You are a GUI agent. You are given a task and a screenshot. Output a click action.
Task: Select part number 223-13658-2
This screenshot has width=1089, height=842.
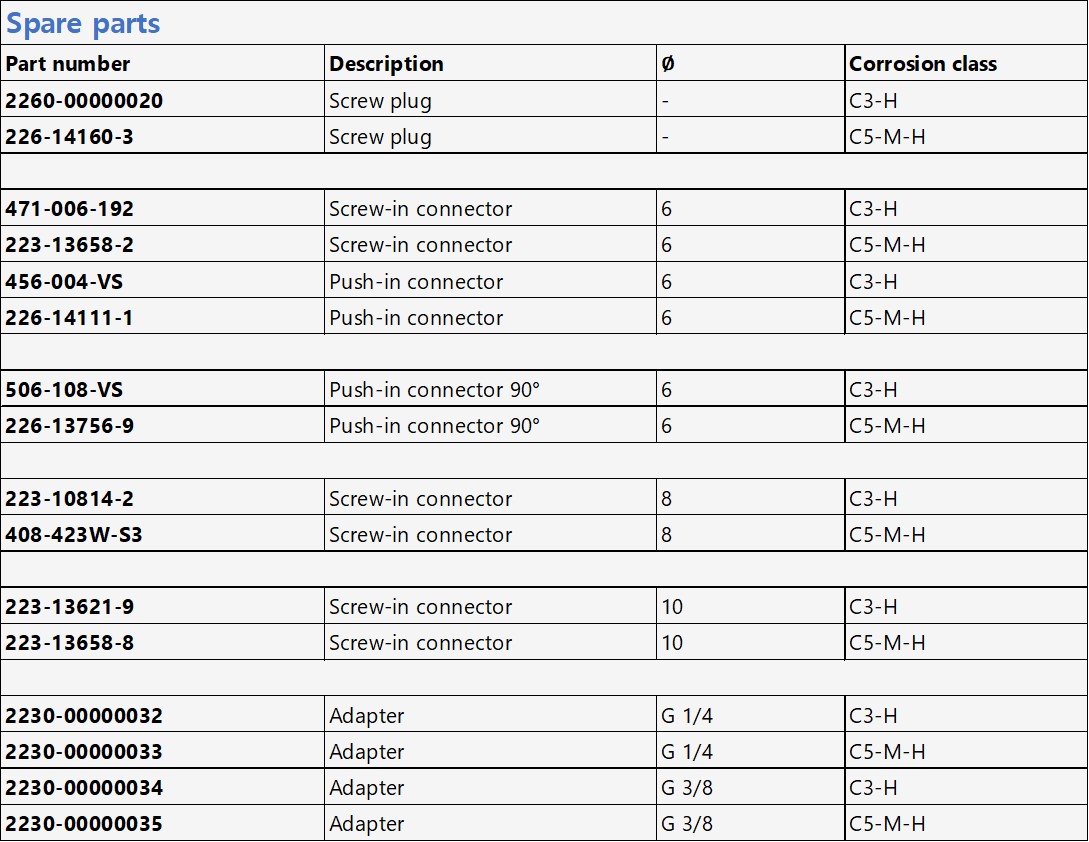70,245
